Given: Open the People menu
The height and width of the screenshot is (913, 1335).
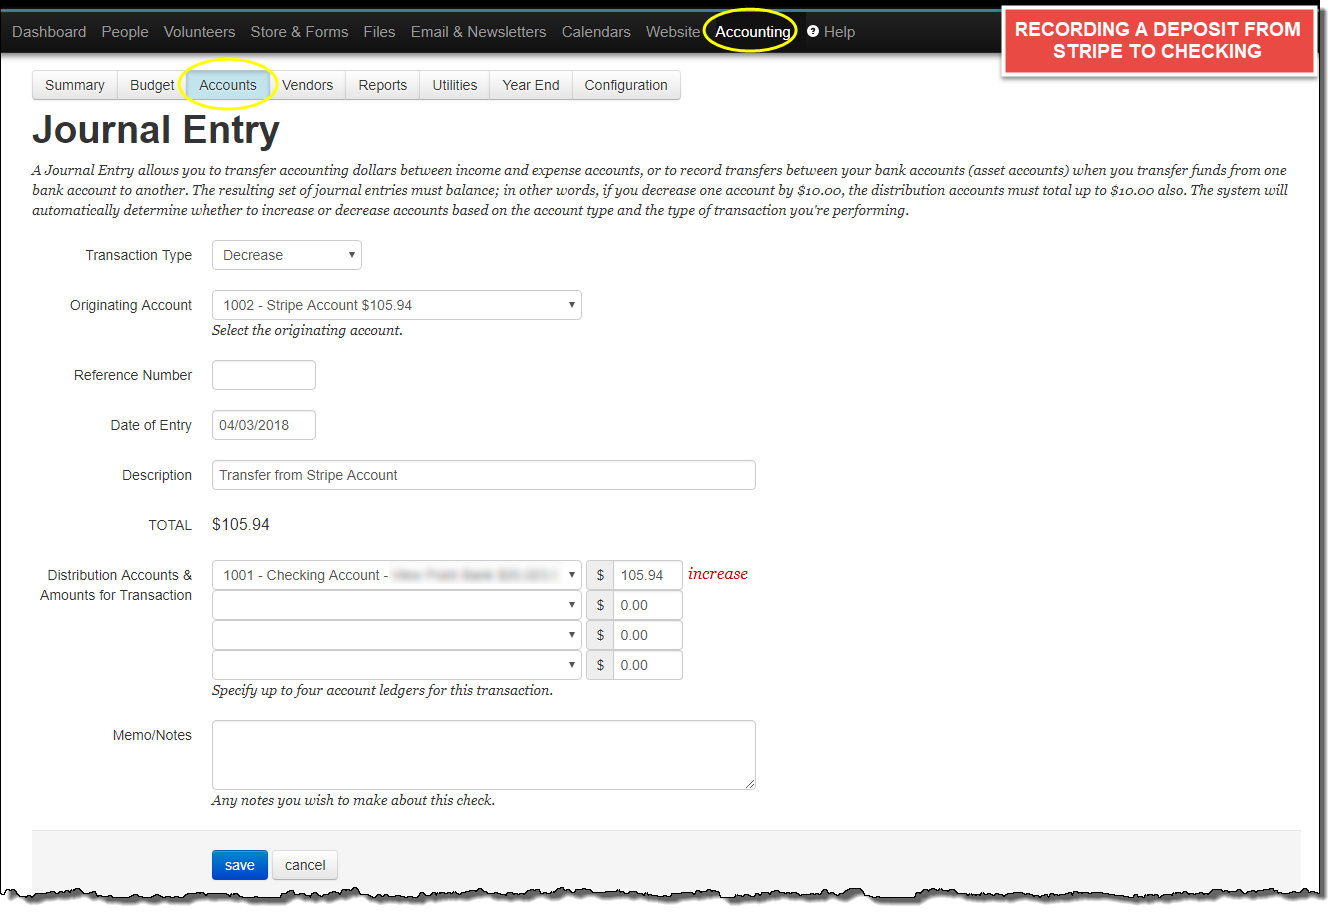Looking at the screenshot, I should pos(125,32).
